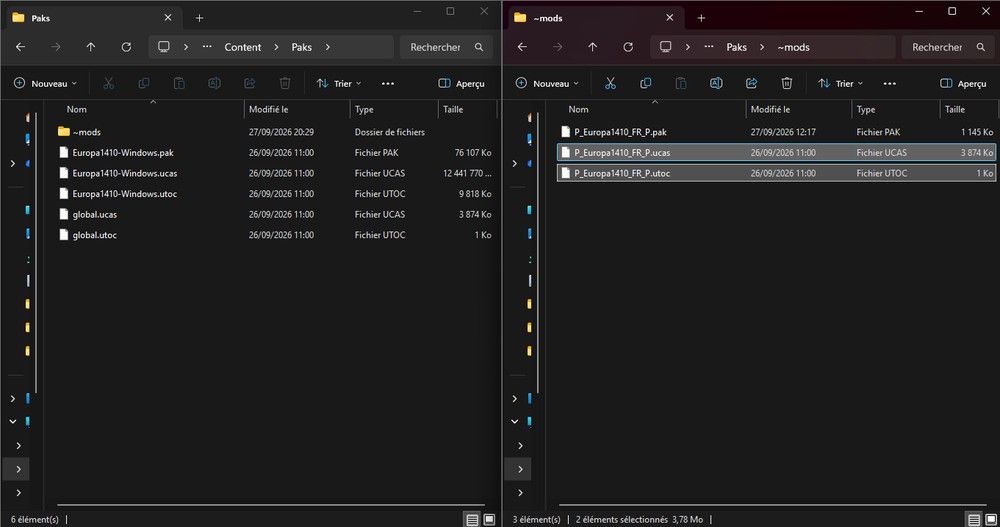Sort by Nom column in ~mods window
Viewport: 1000px width, 527px height.
(x=578, y=109)
